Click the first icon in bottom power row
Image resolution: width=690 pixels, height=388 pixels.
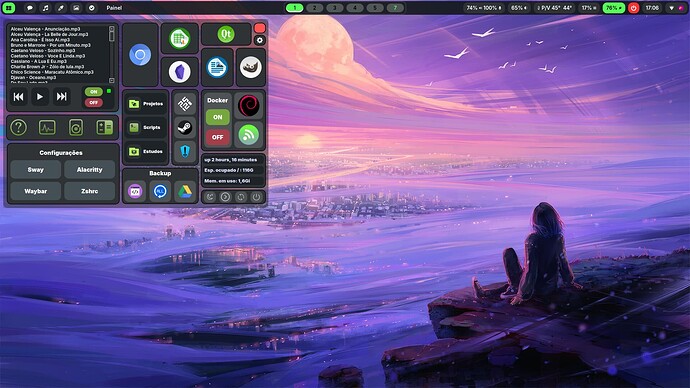click(x=210, y=197)
